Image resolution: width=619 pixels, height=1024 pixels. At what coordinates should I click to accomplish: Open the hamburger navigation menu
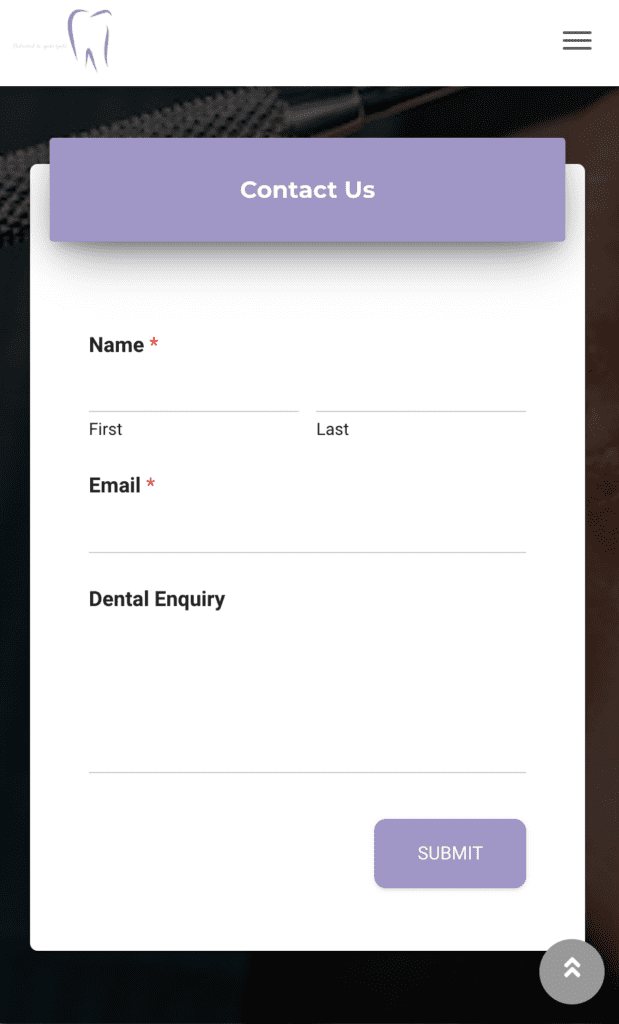point(577,41)
